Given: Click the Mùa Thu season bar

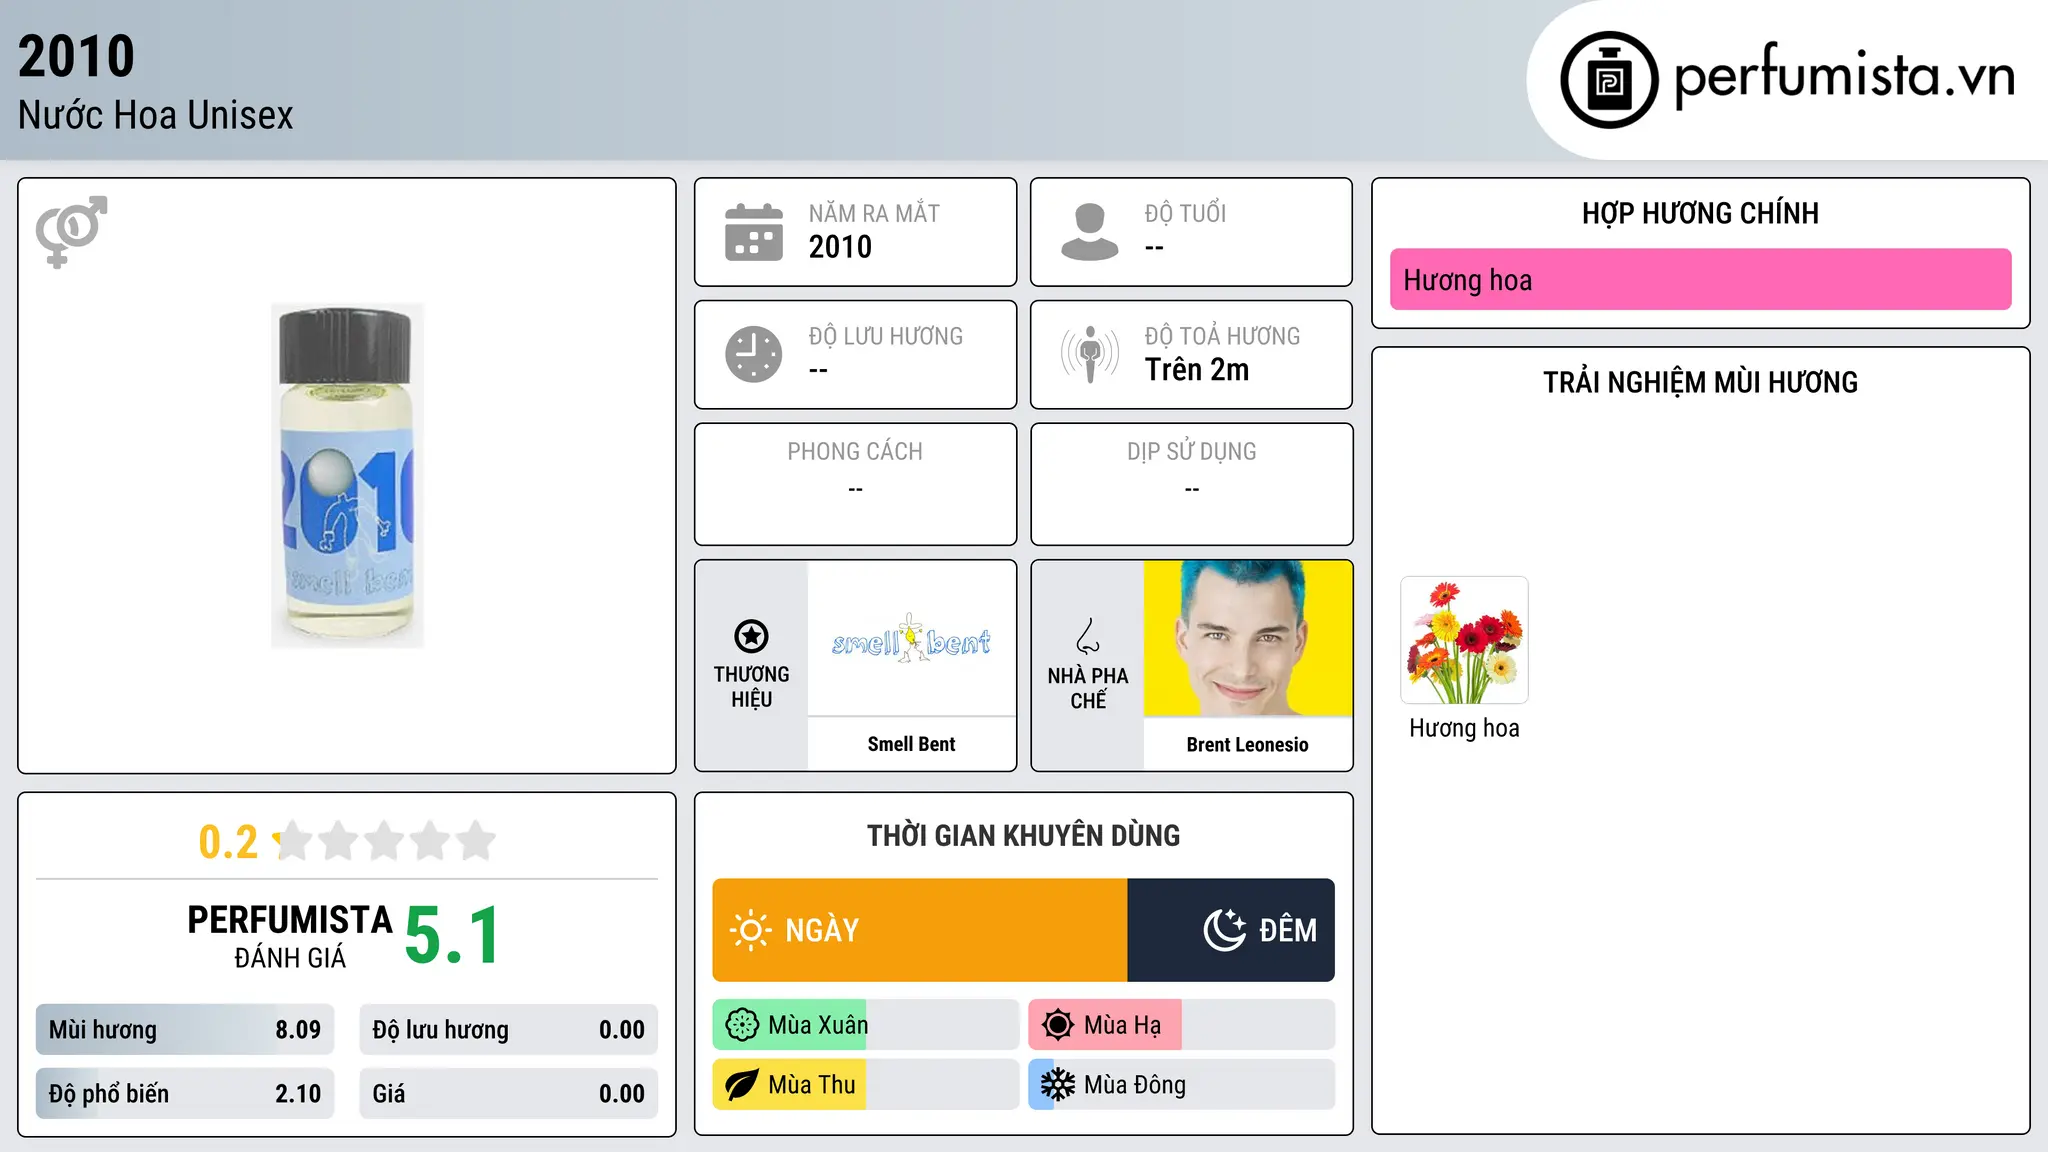Looking at the screenshot, I should point(866,1085).
